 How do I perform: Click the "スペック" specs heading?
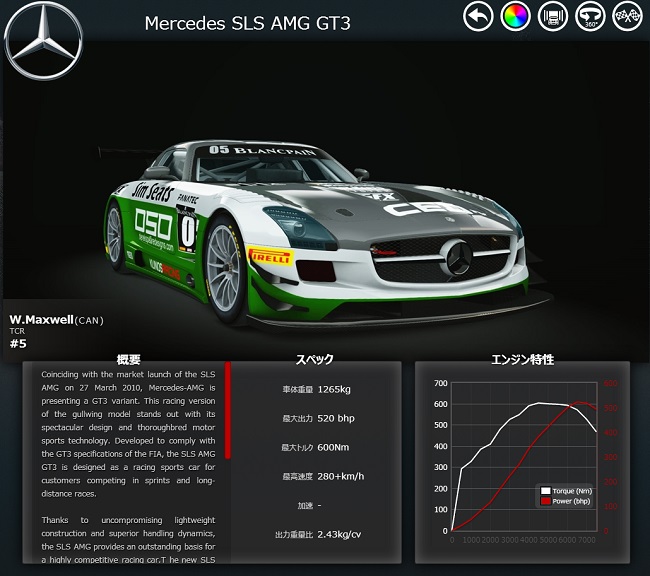[x=314, y=359]
